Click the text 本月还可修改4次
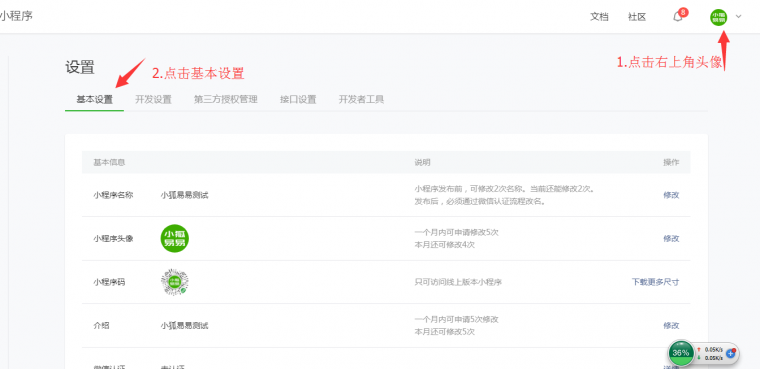The image size is (760, 369). click(x=444, y=245)
